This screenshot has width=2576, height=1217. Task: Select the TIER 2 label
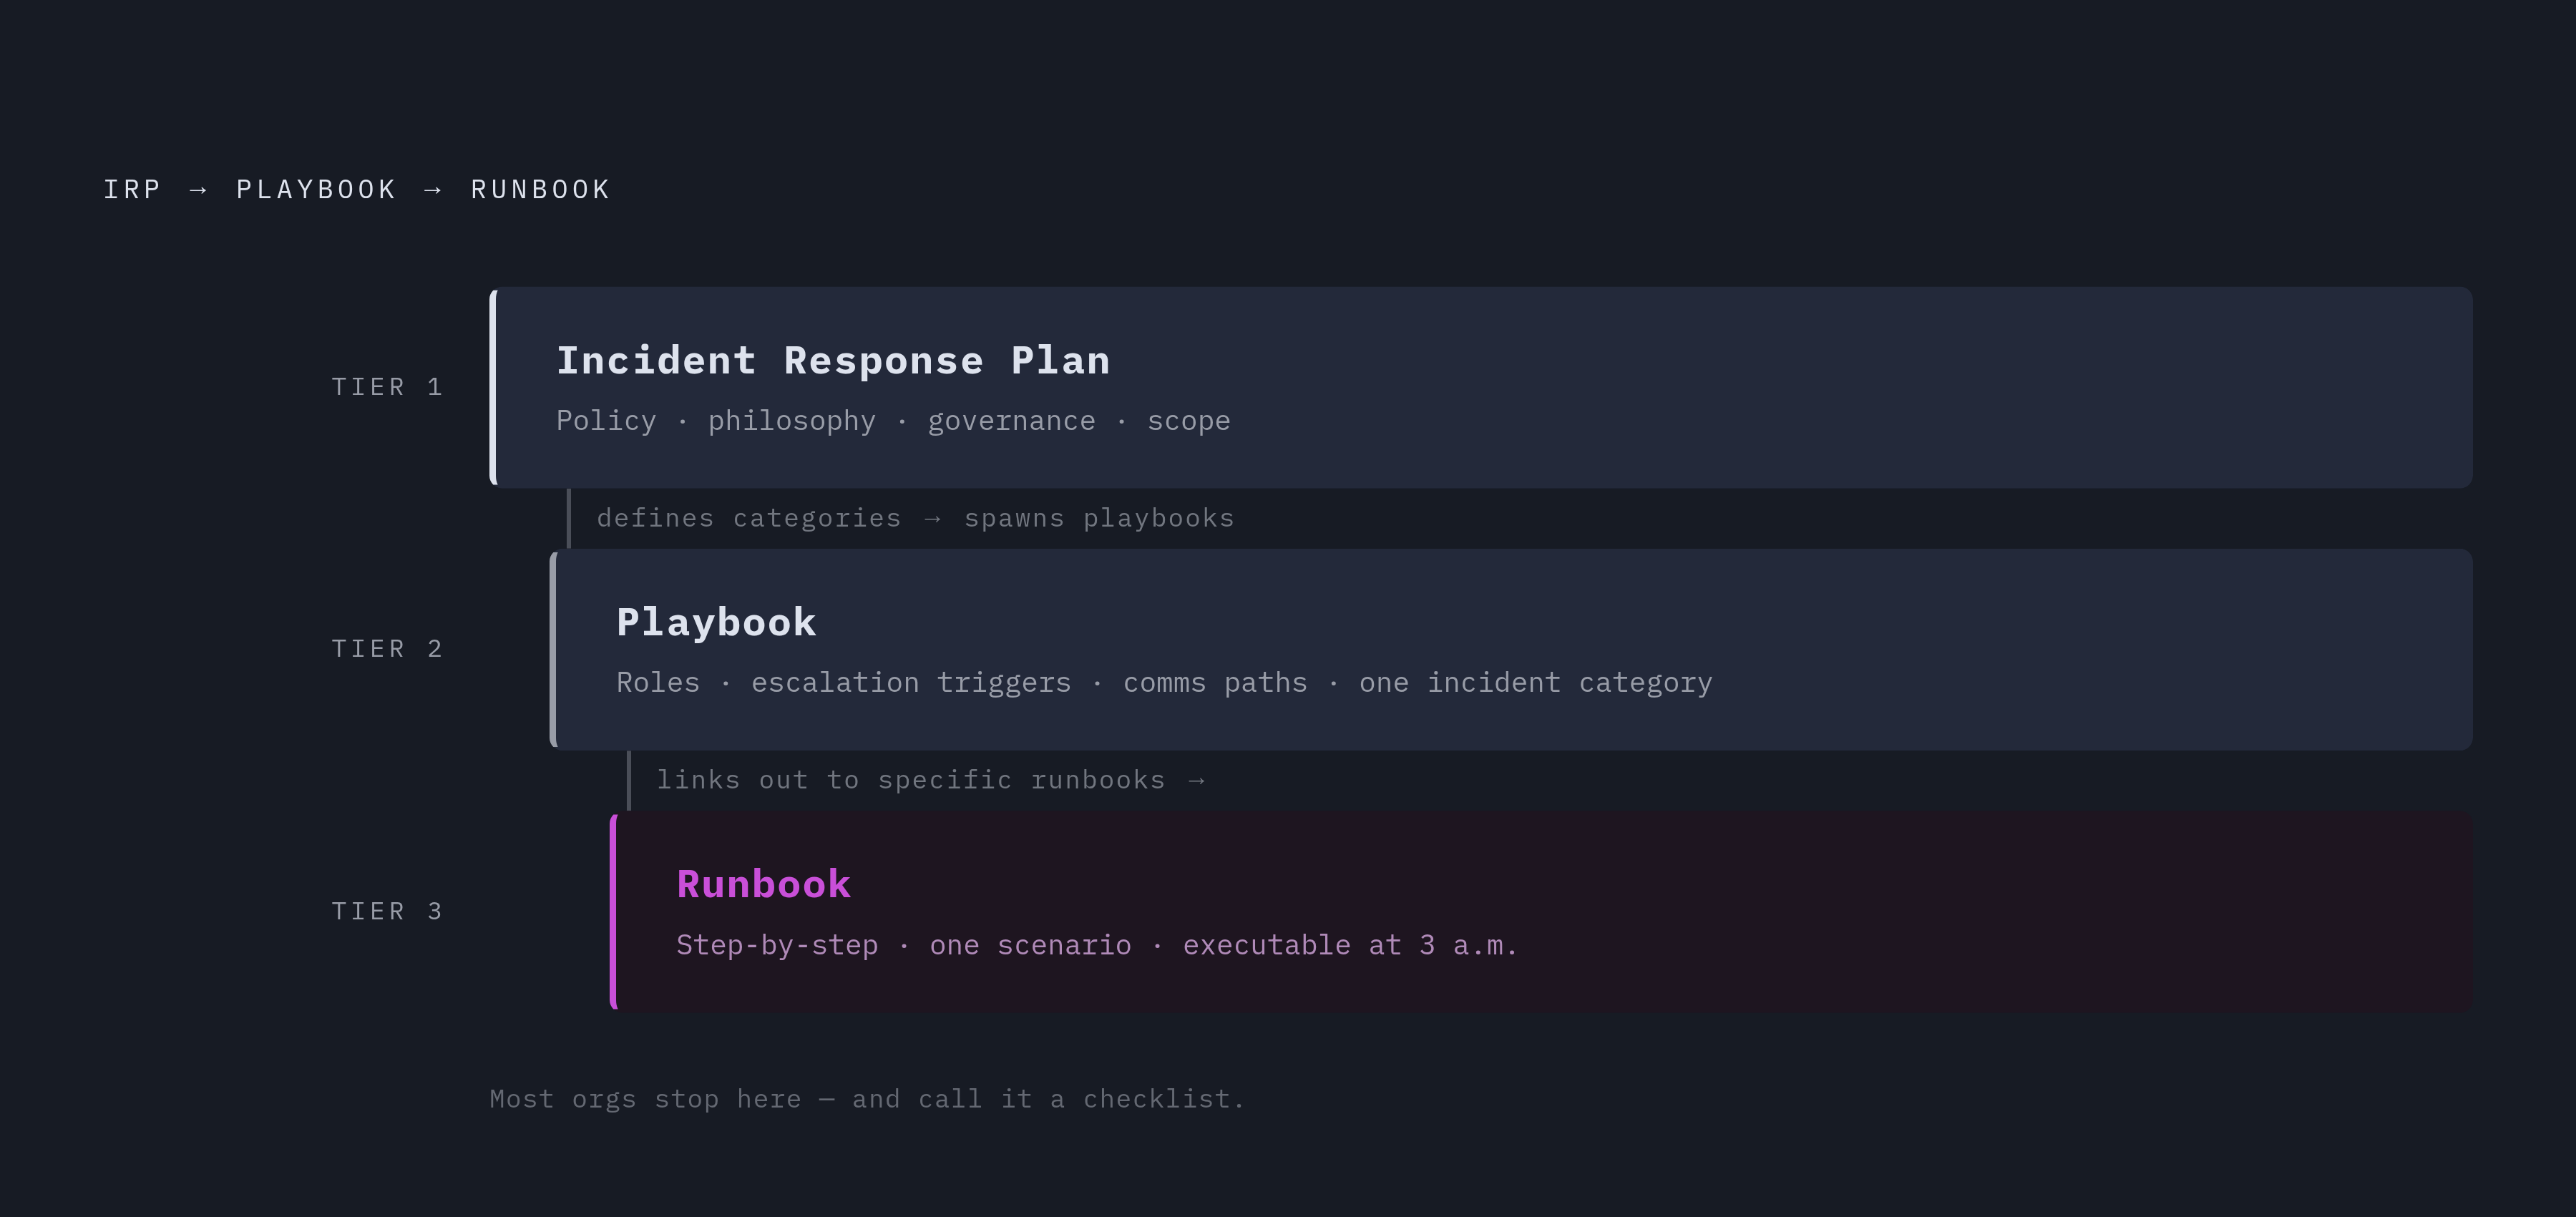click(387, 649)
